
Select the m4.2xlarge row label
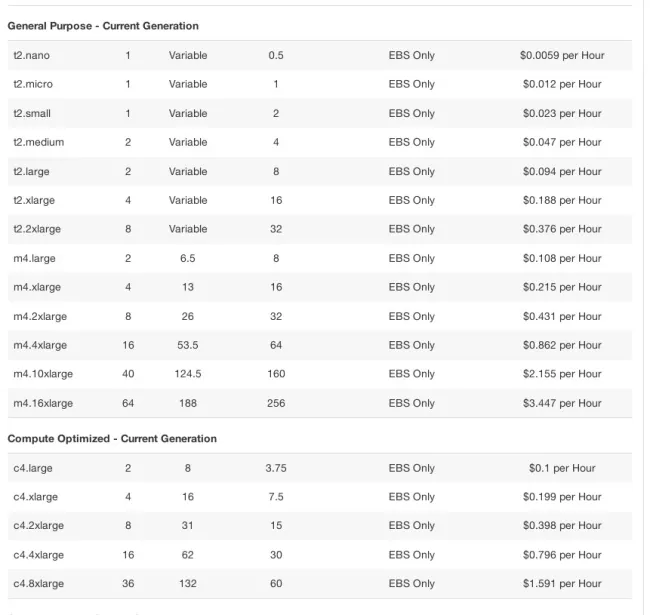(40, 316)
